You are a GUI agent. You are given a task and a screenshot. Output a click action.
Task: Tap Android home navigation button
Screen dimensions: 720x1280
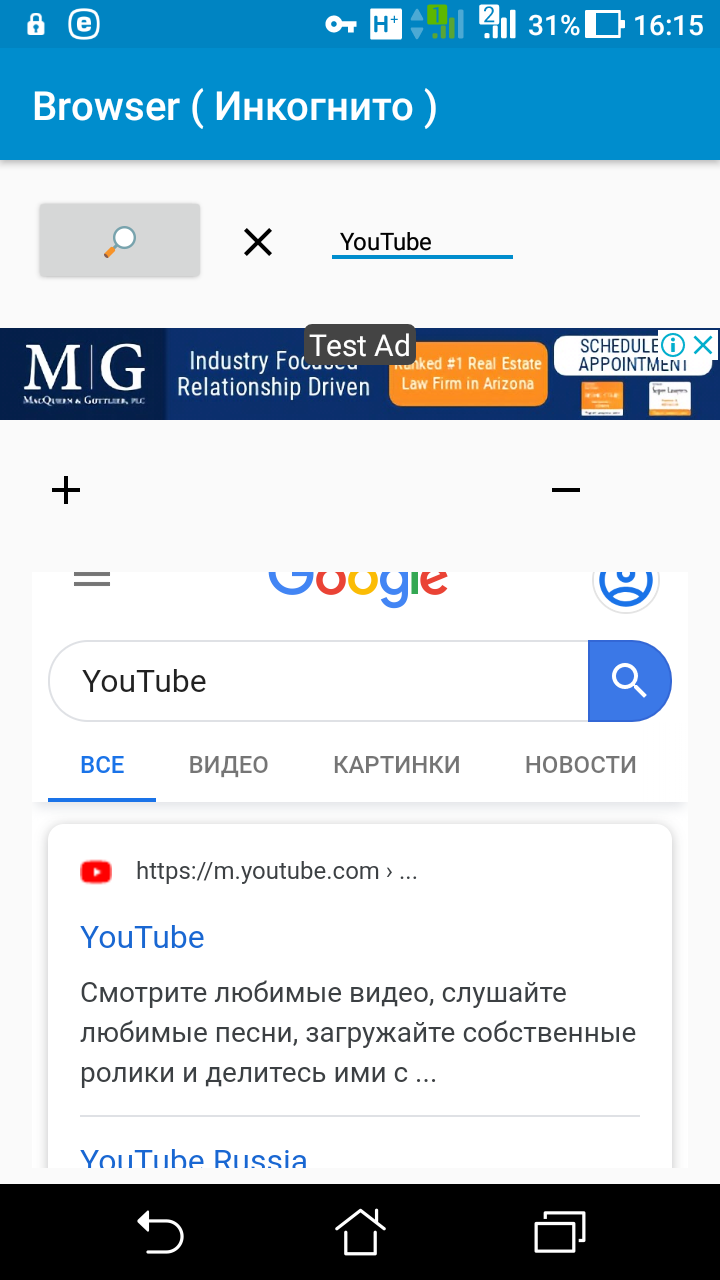(x=360, y=1232)
